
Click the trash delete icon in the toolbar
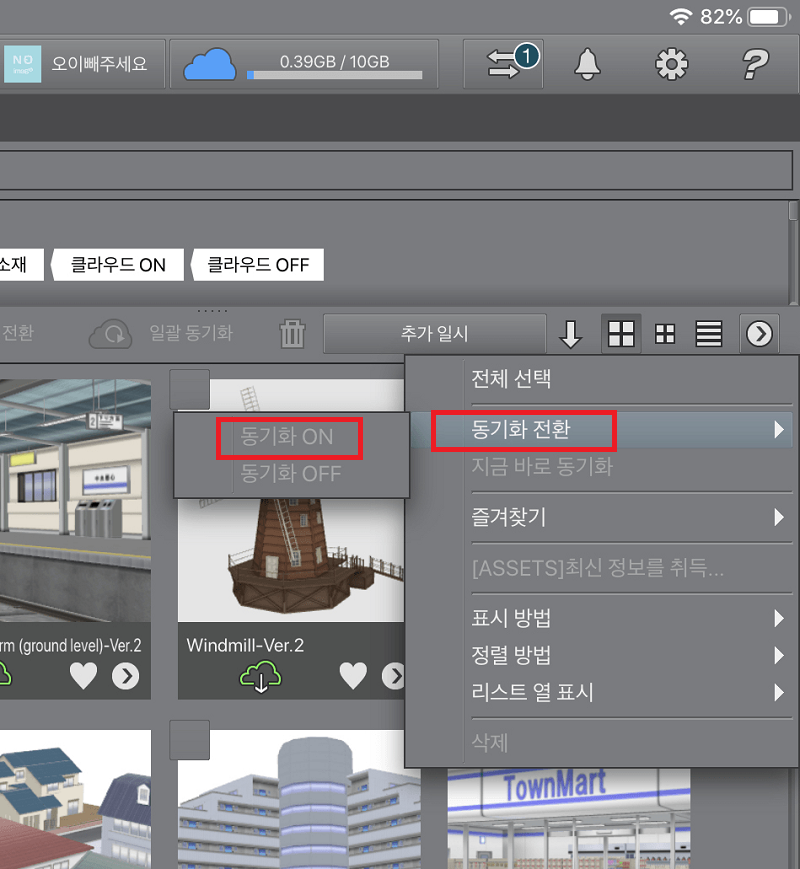(291, 334)
